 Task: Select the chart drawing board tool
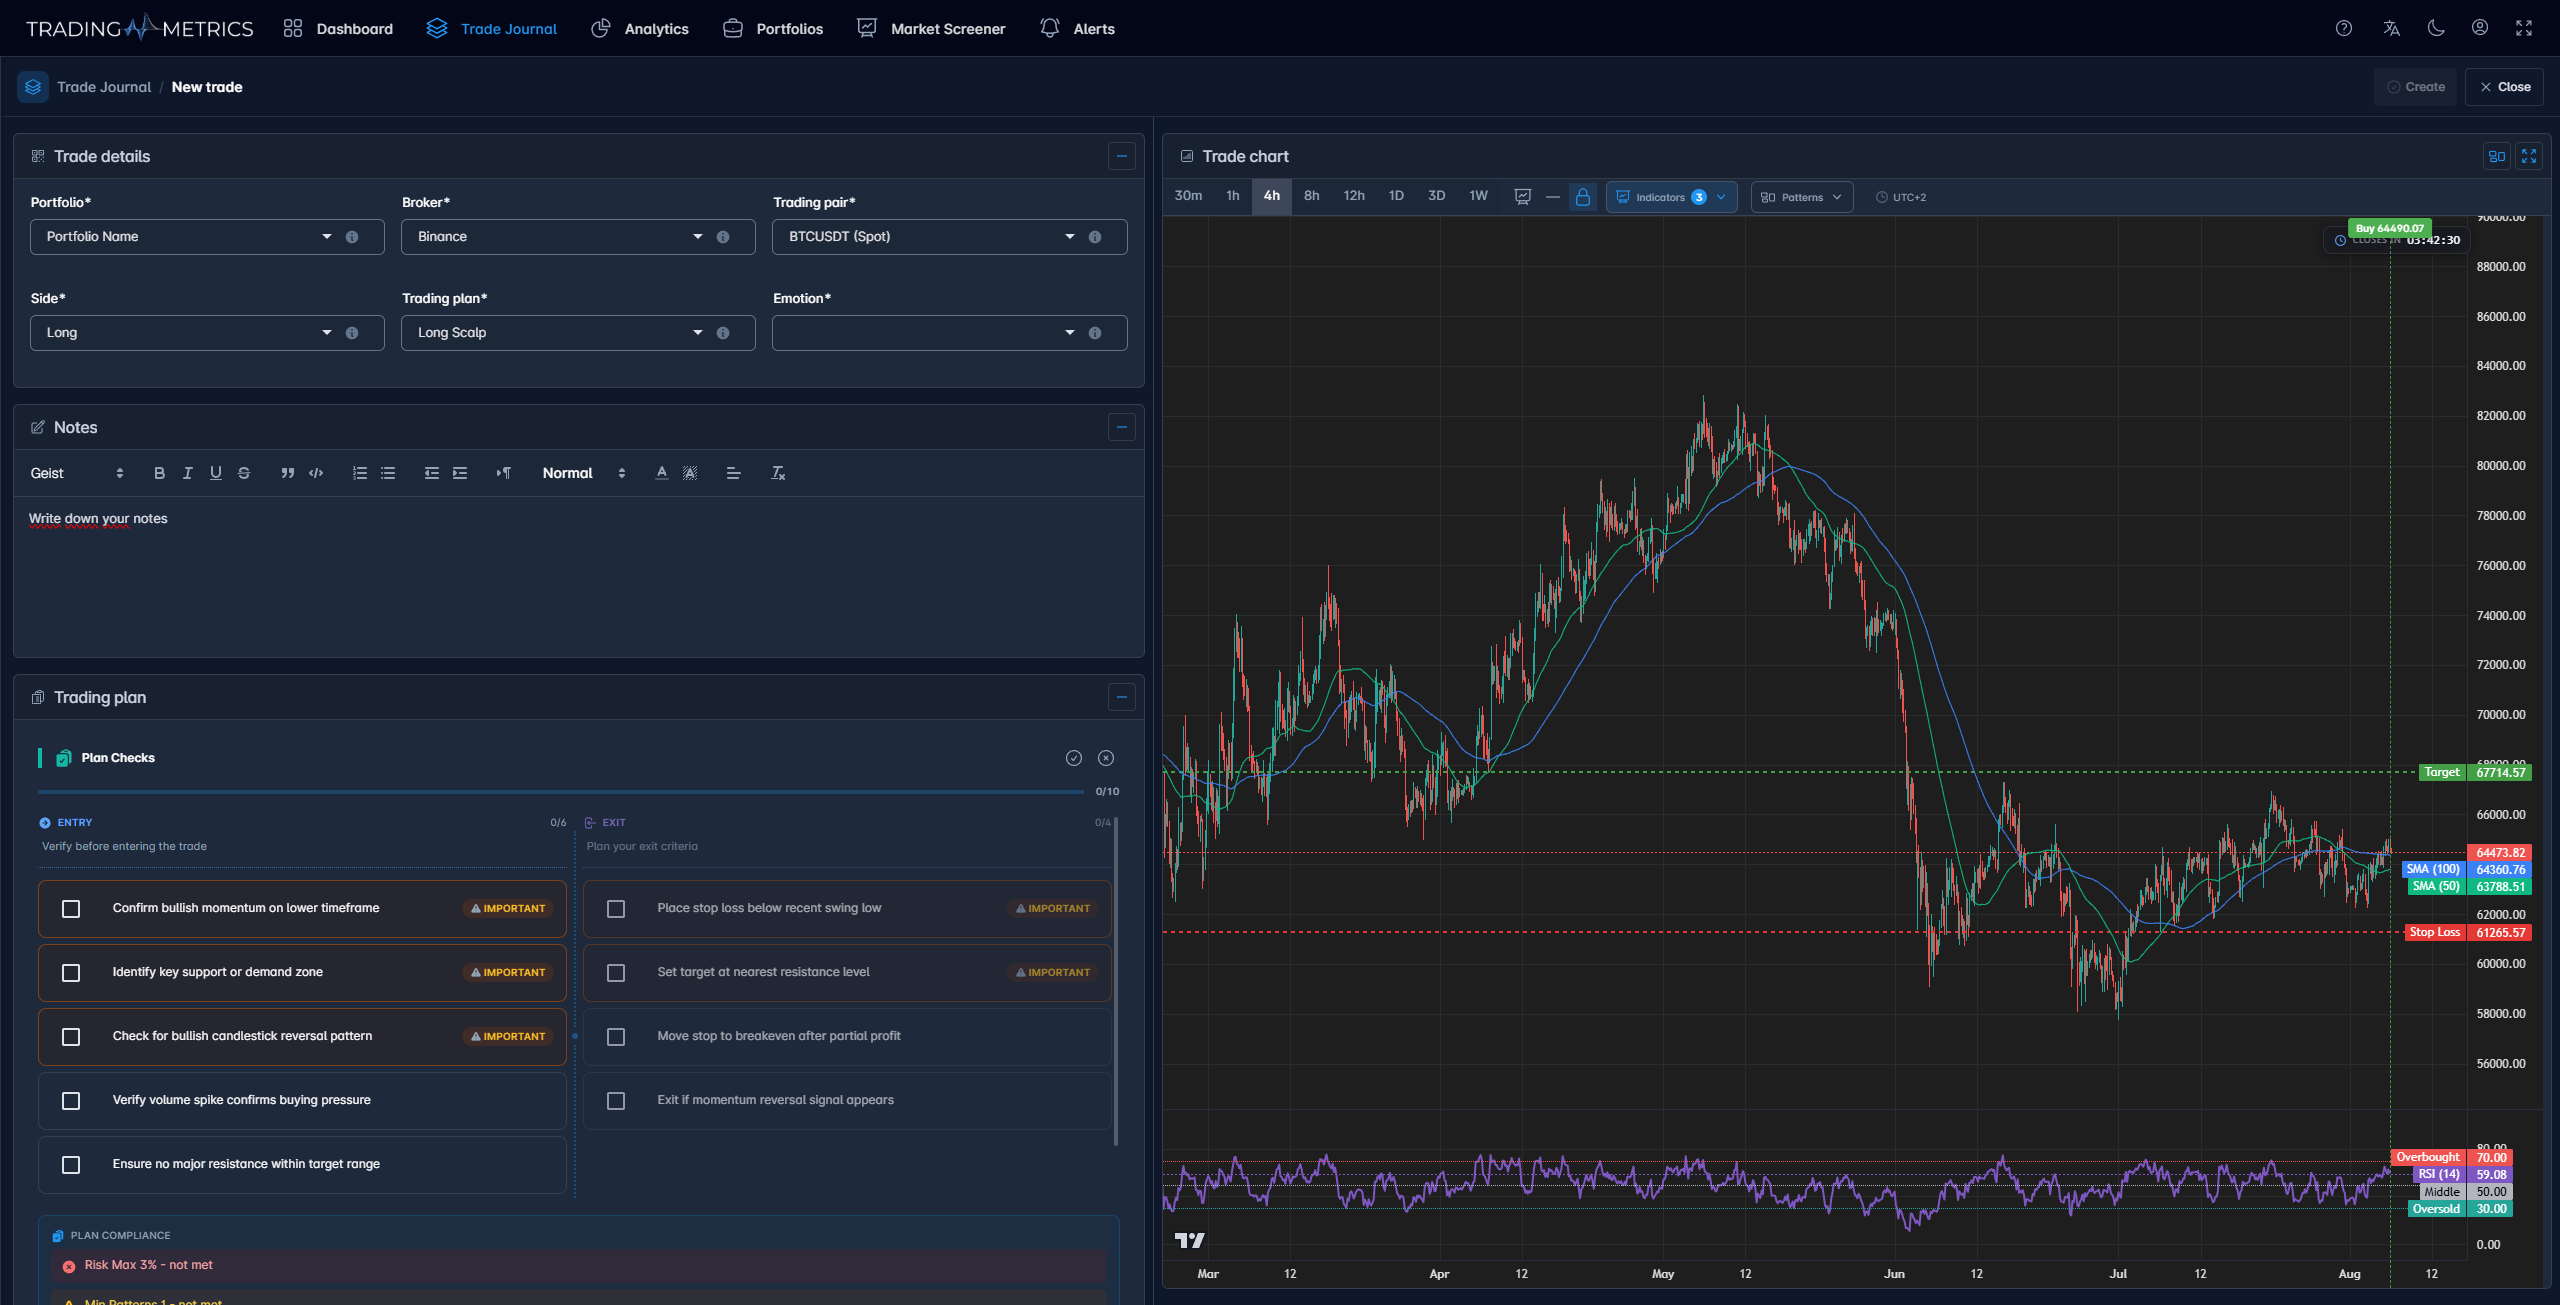coord(1523,197)
